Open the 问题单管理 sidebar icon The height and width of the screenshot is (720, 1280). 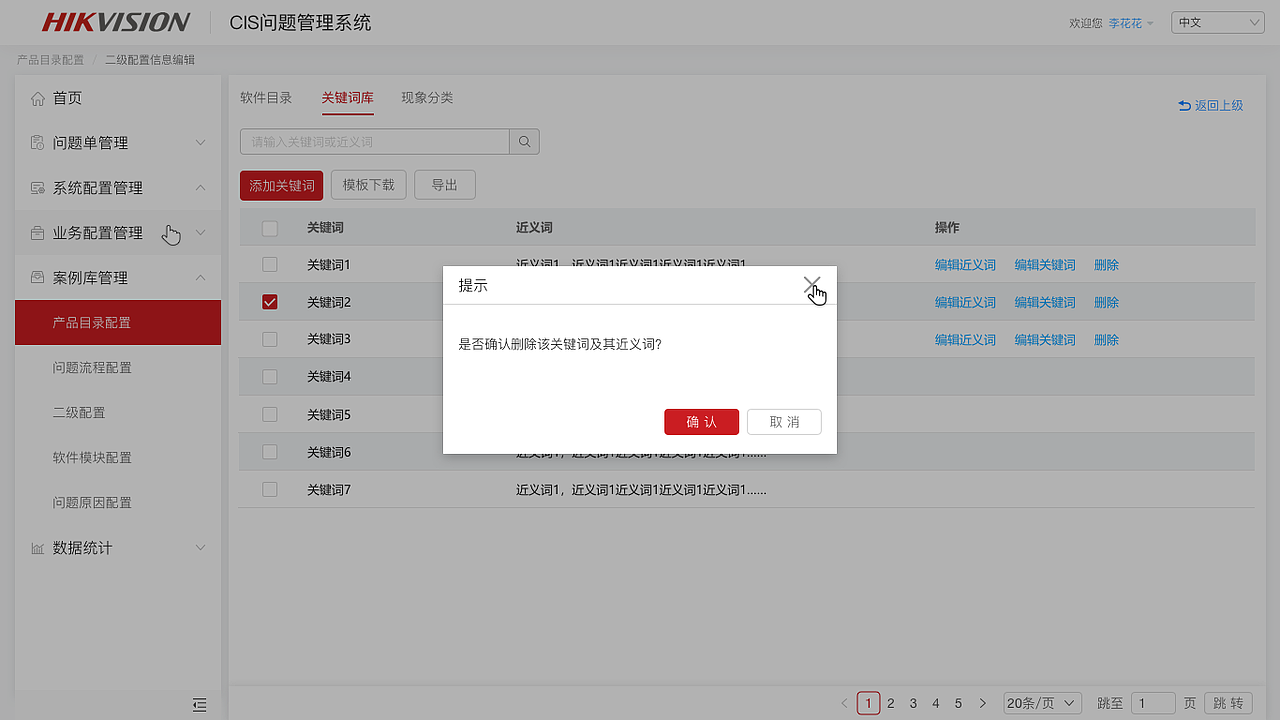tap(37, 143)
